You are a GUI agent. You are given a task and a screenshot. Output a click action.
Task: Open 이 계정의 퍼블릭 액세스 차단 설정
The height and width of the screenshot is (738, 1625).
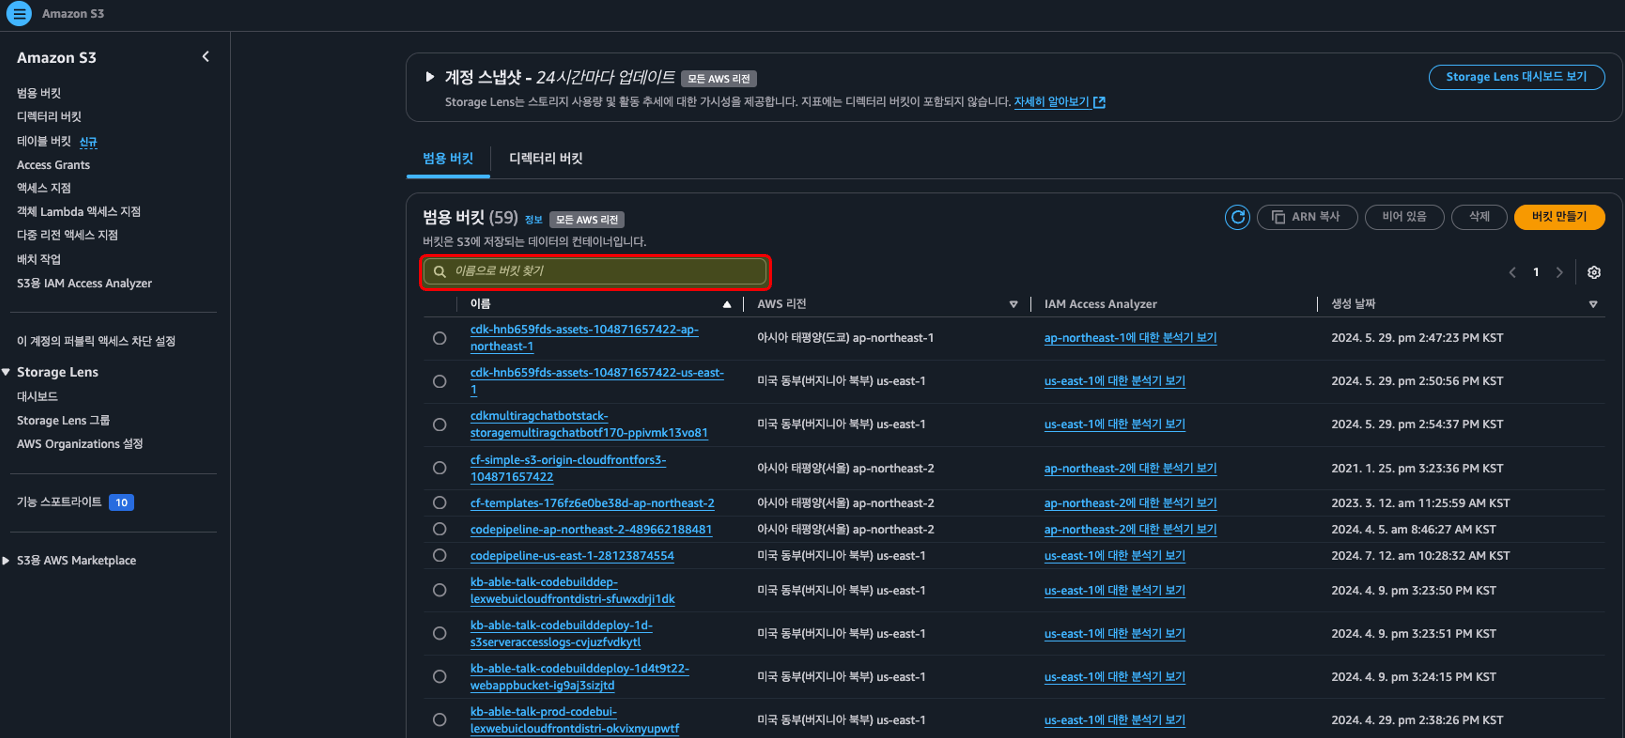[x=96, y=341]
